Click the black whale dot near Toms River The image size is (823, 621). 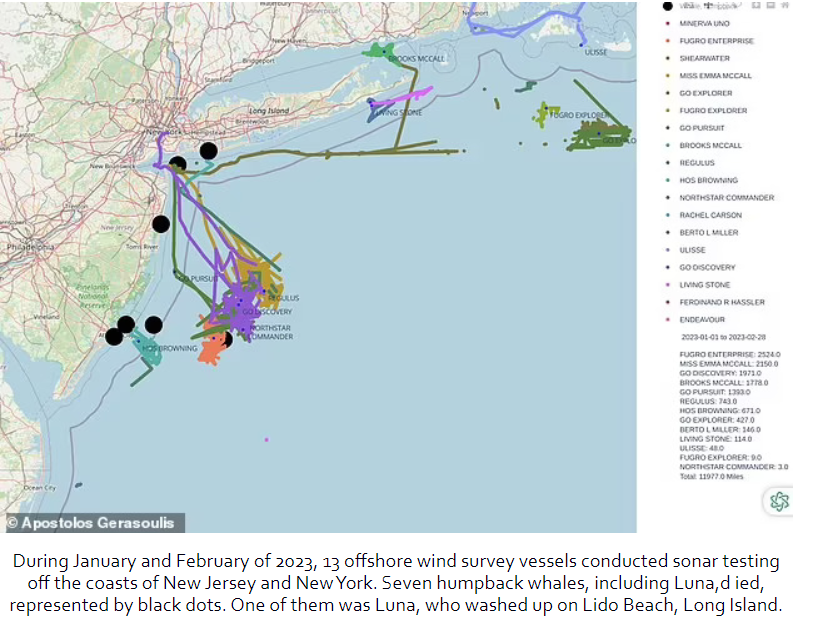tap(160, 224)
